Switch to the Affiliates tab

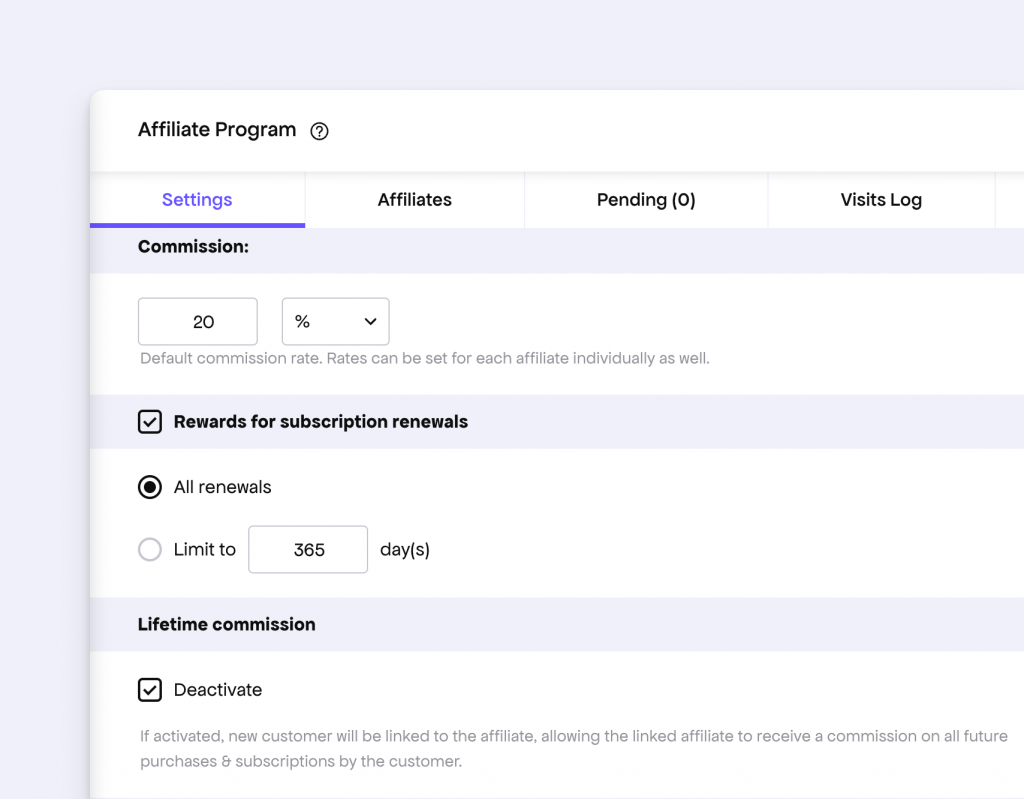point(414,199)
